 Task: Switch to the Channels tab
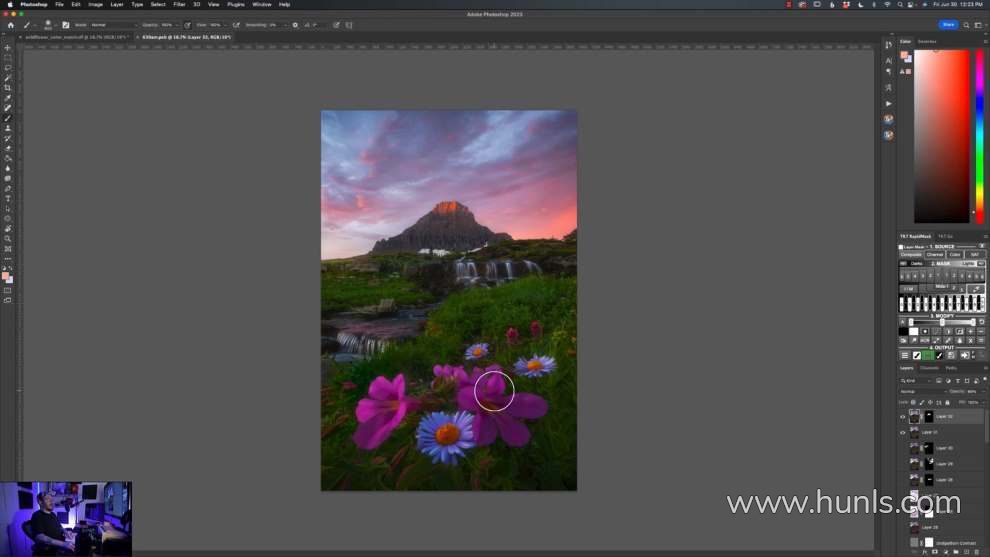930,368
